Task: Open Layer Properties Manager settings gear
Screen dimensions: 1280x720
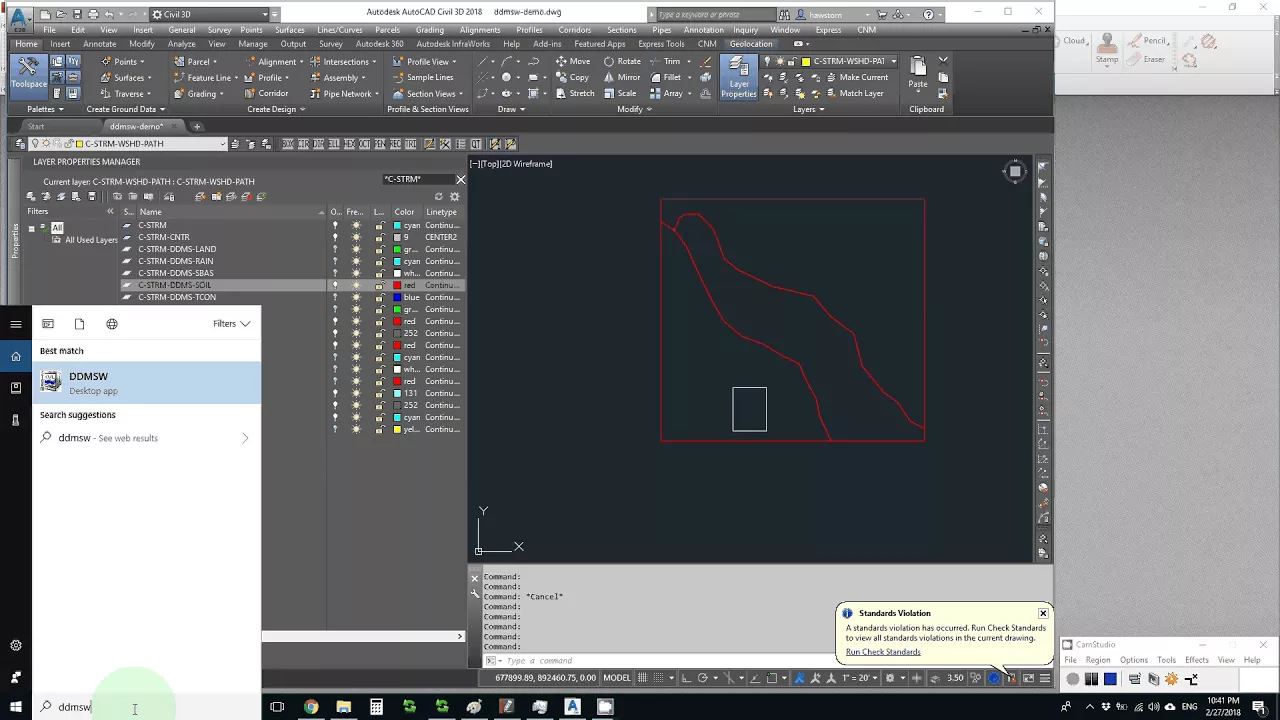Action: (x=454, y=196)
